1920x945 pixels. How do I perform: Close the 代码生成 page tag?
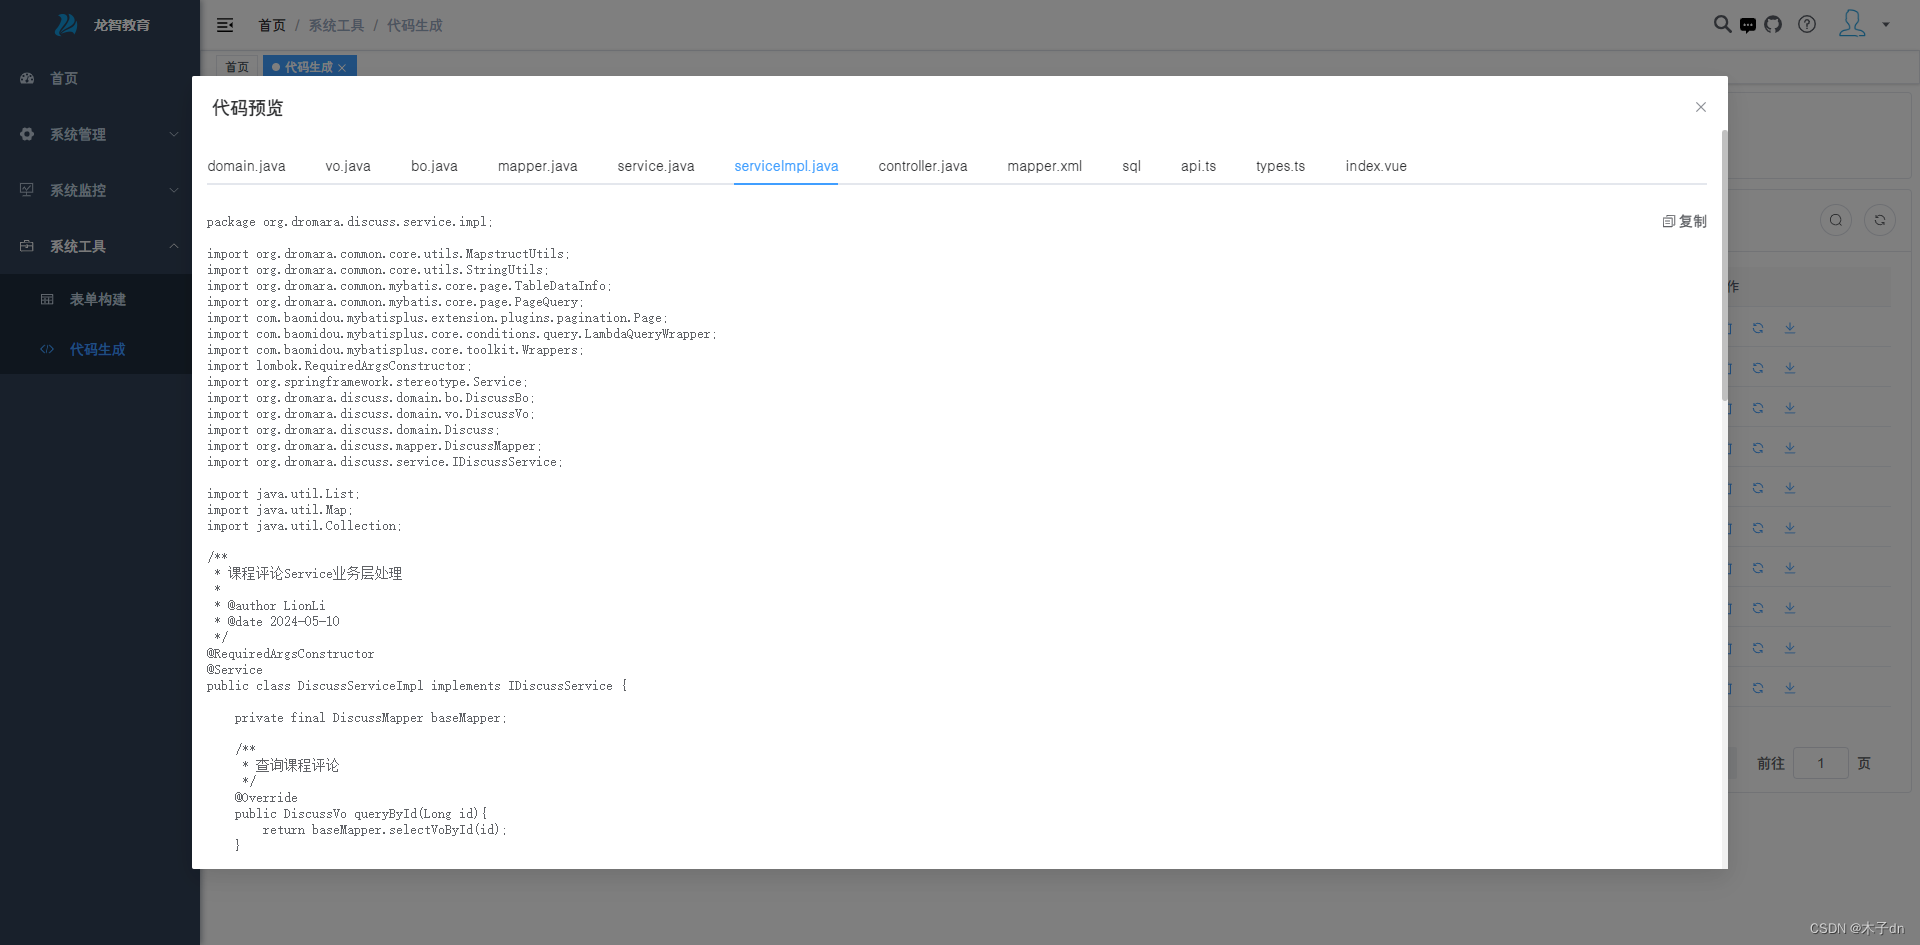(x=342, y=68)
